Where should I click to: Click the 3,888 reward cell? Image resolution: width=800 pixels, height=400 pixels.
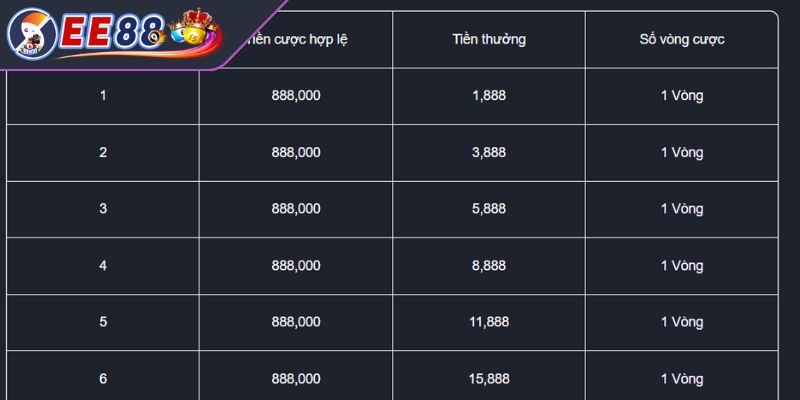(489, 153)
